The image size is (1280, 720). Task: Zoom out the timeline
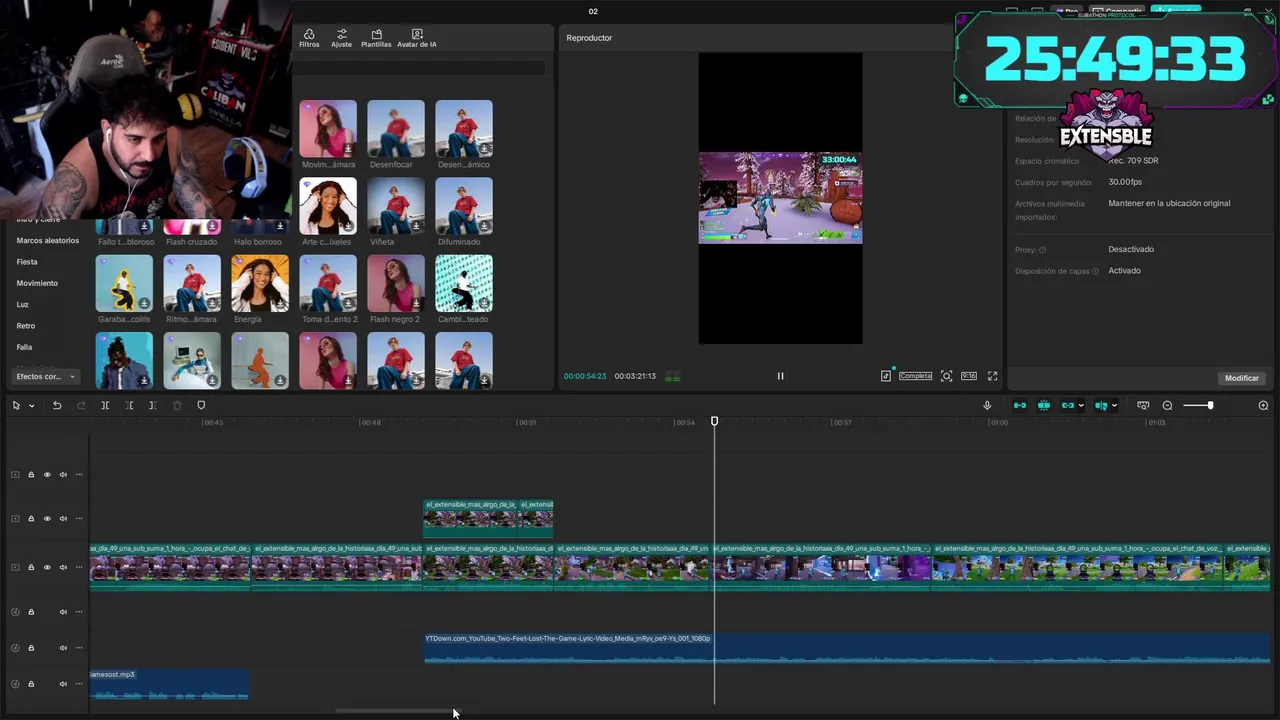pyautogui.click(x=1167, y=405)
